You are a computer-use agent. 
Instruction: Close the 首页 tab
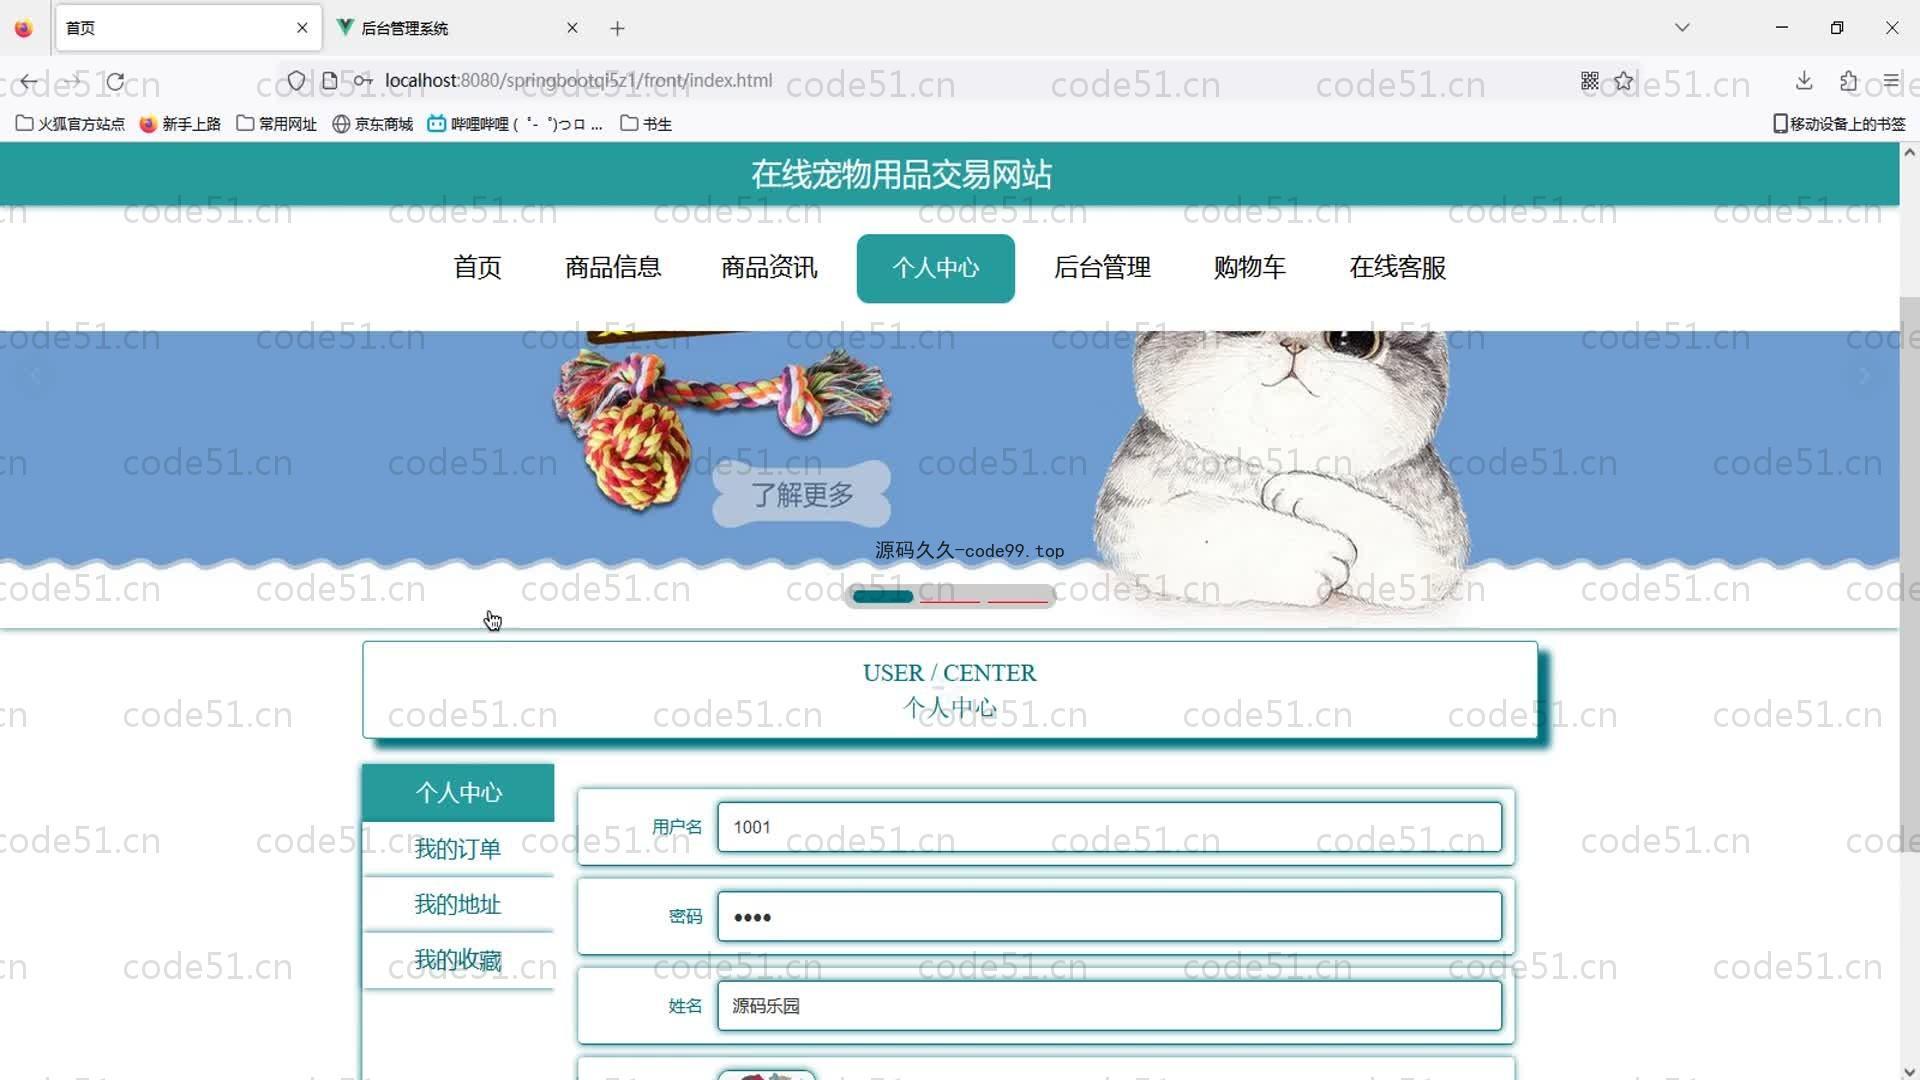pyautogui.click(x=302, y=28)
